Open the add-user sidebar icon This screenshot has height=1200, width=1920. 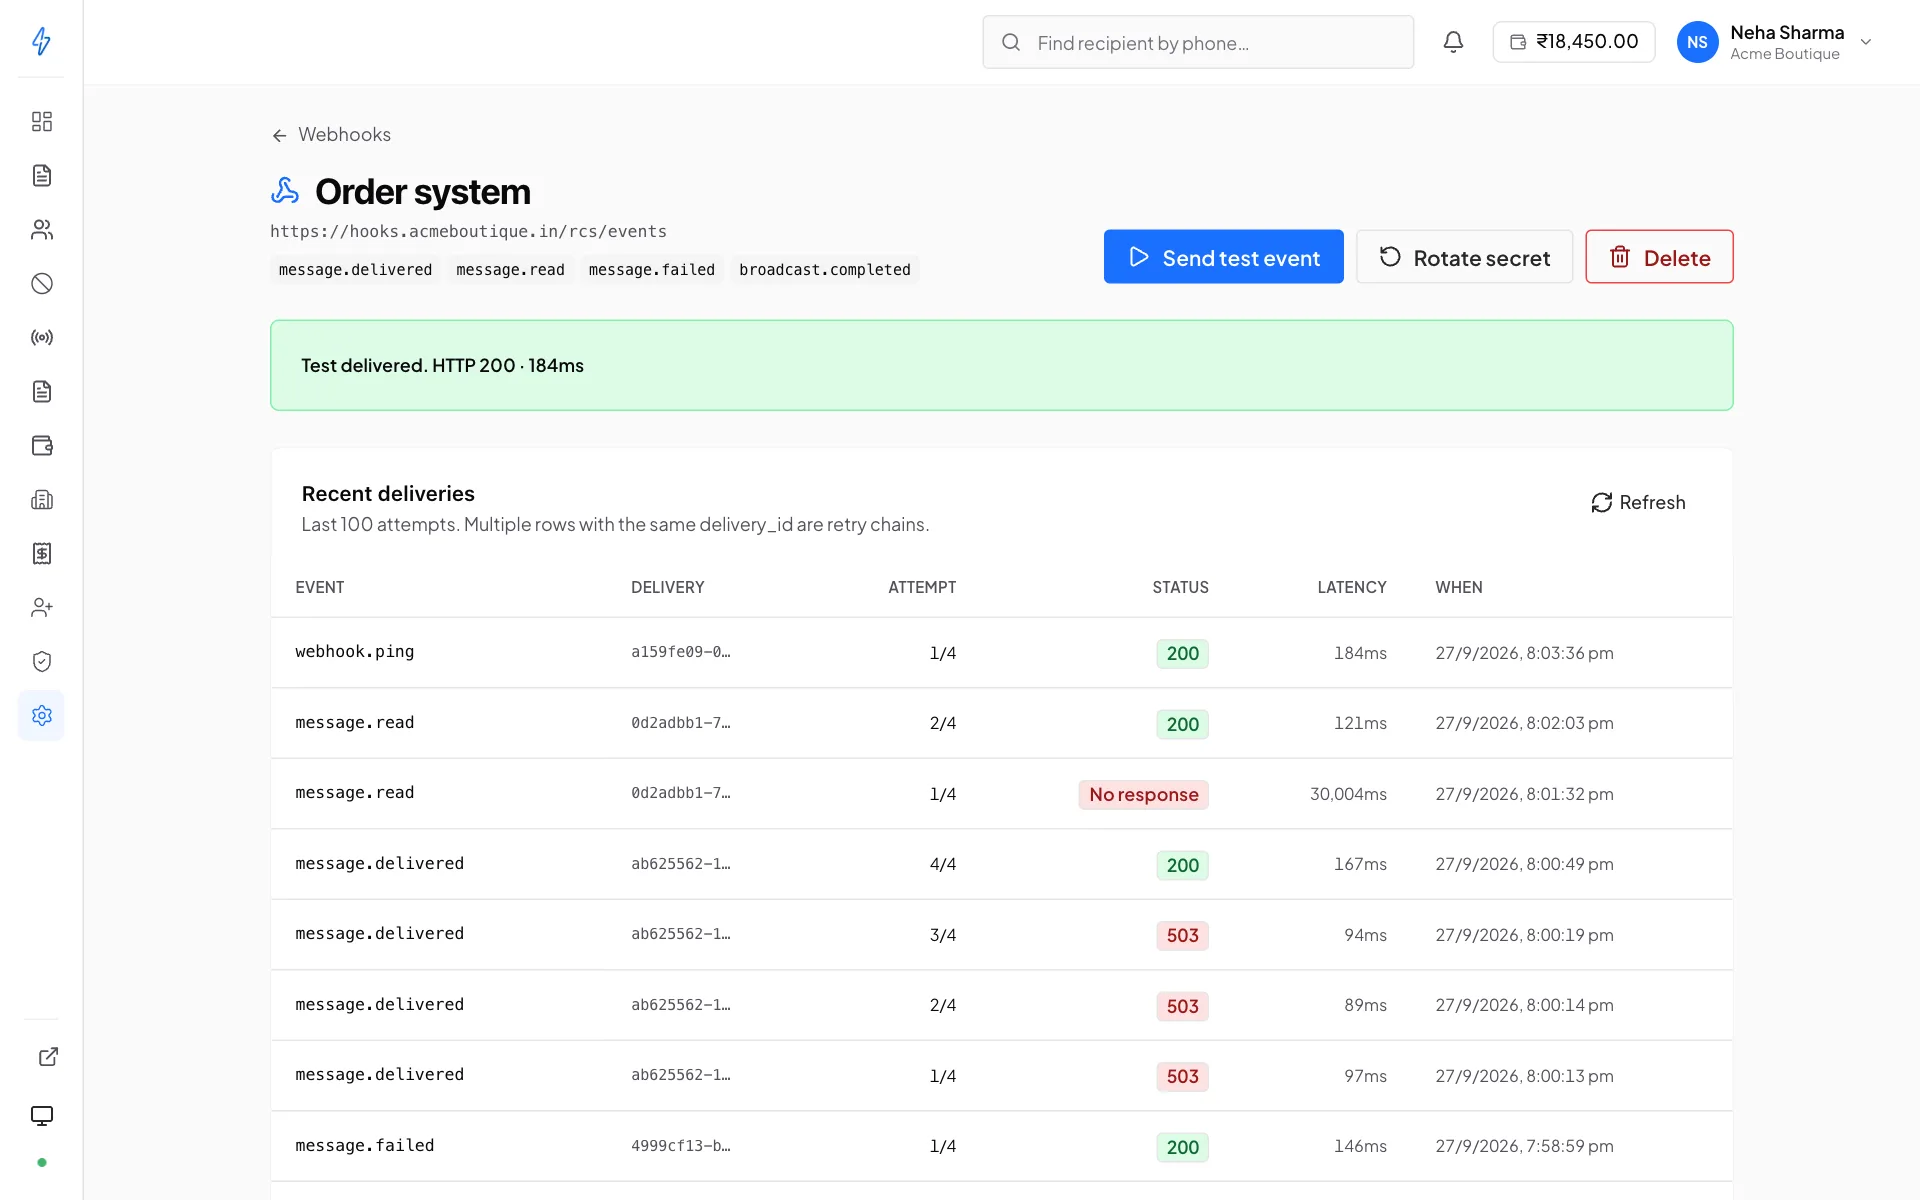tap(41, 608)
